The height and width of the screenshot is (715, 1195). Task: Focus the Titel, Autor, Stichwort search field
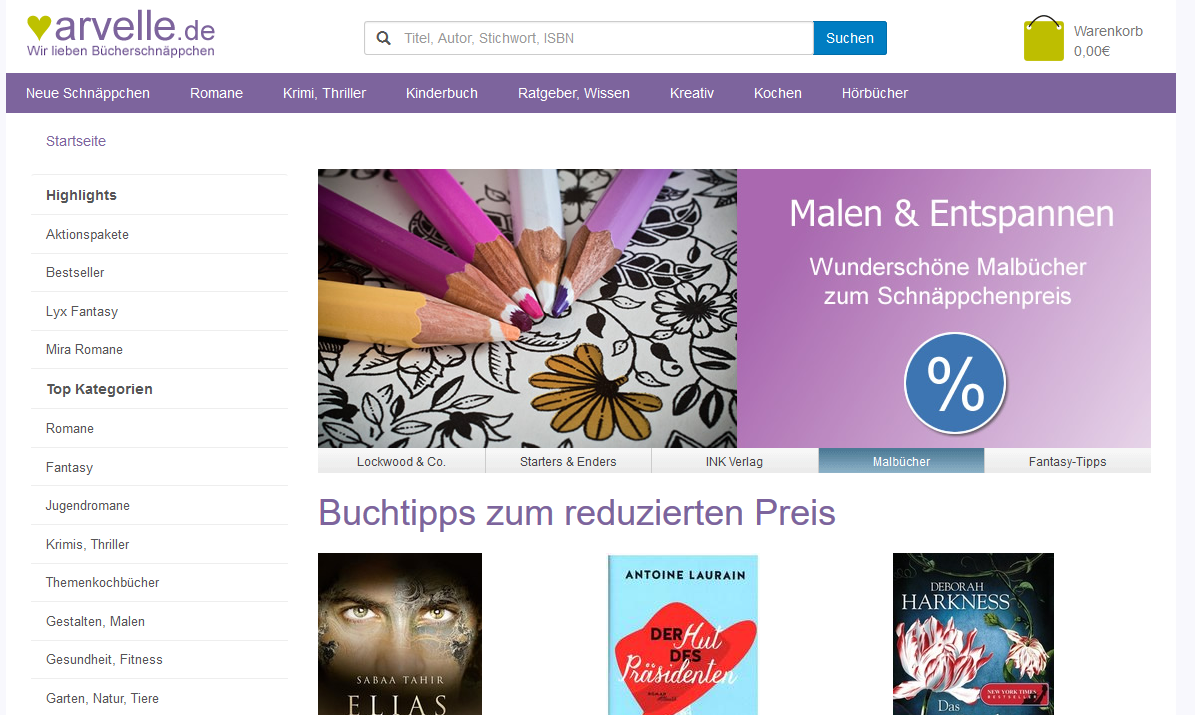click(588, 38)
